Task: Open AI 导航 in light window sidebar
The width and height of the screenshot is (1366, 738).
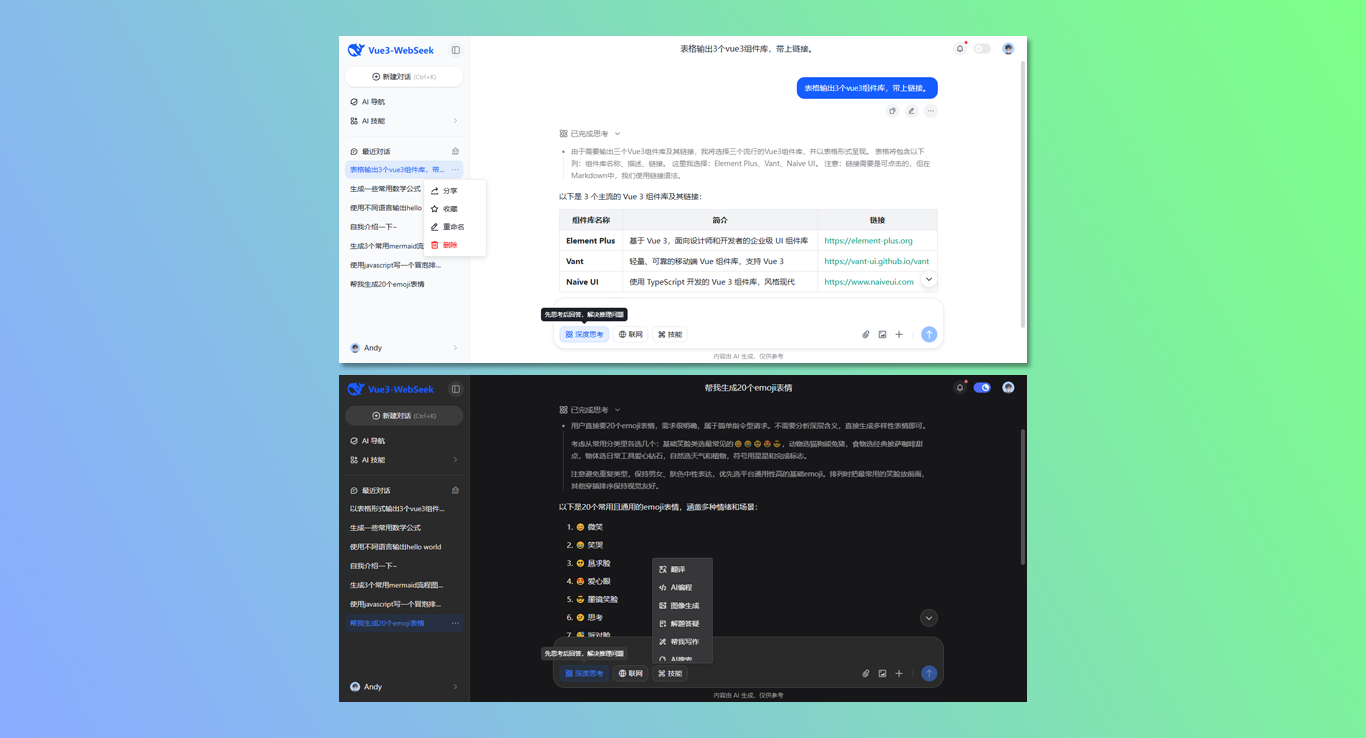Action: tap(404, 102)
